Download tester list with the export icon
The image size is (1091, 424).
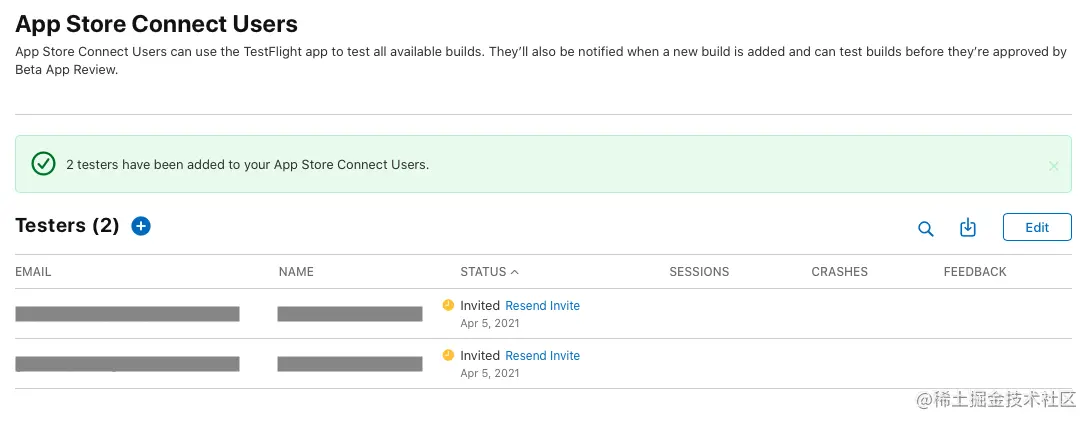click(x=968, y=228)
